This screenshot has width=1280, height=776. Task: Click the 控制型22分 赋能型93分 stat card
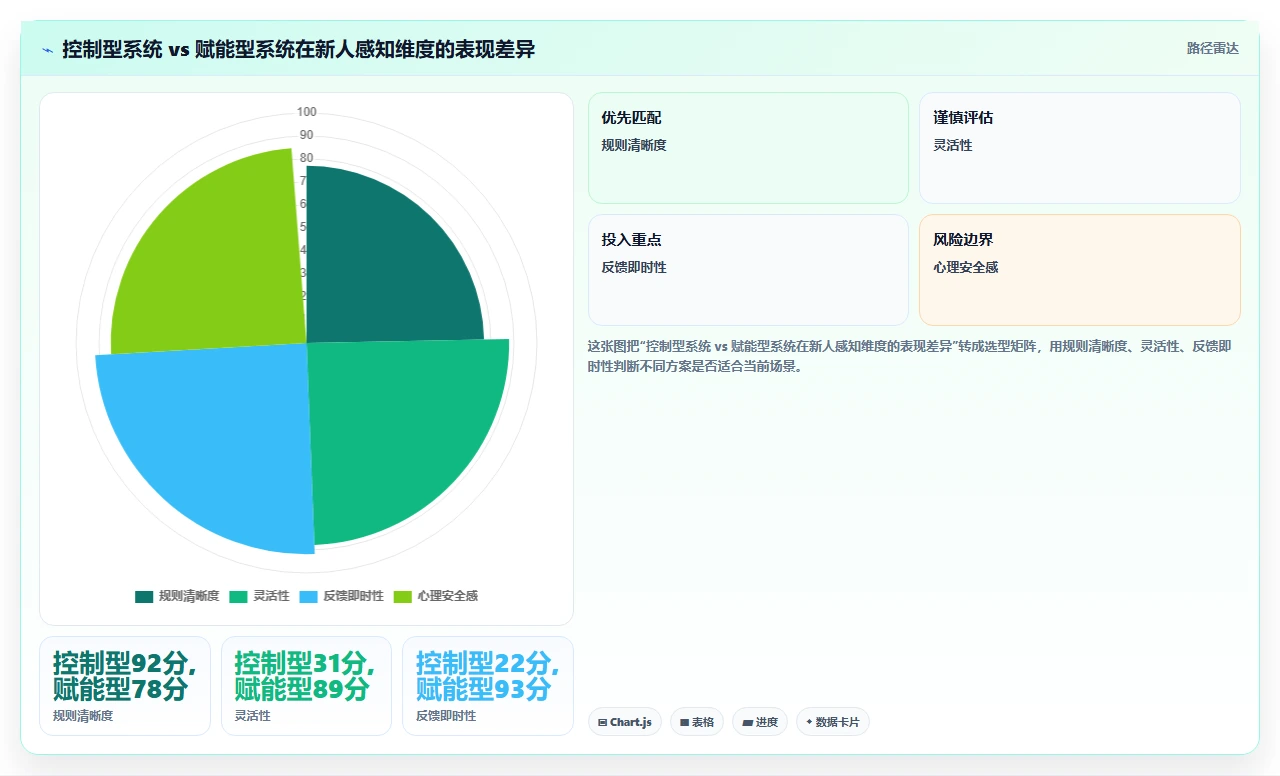488,686
